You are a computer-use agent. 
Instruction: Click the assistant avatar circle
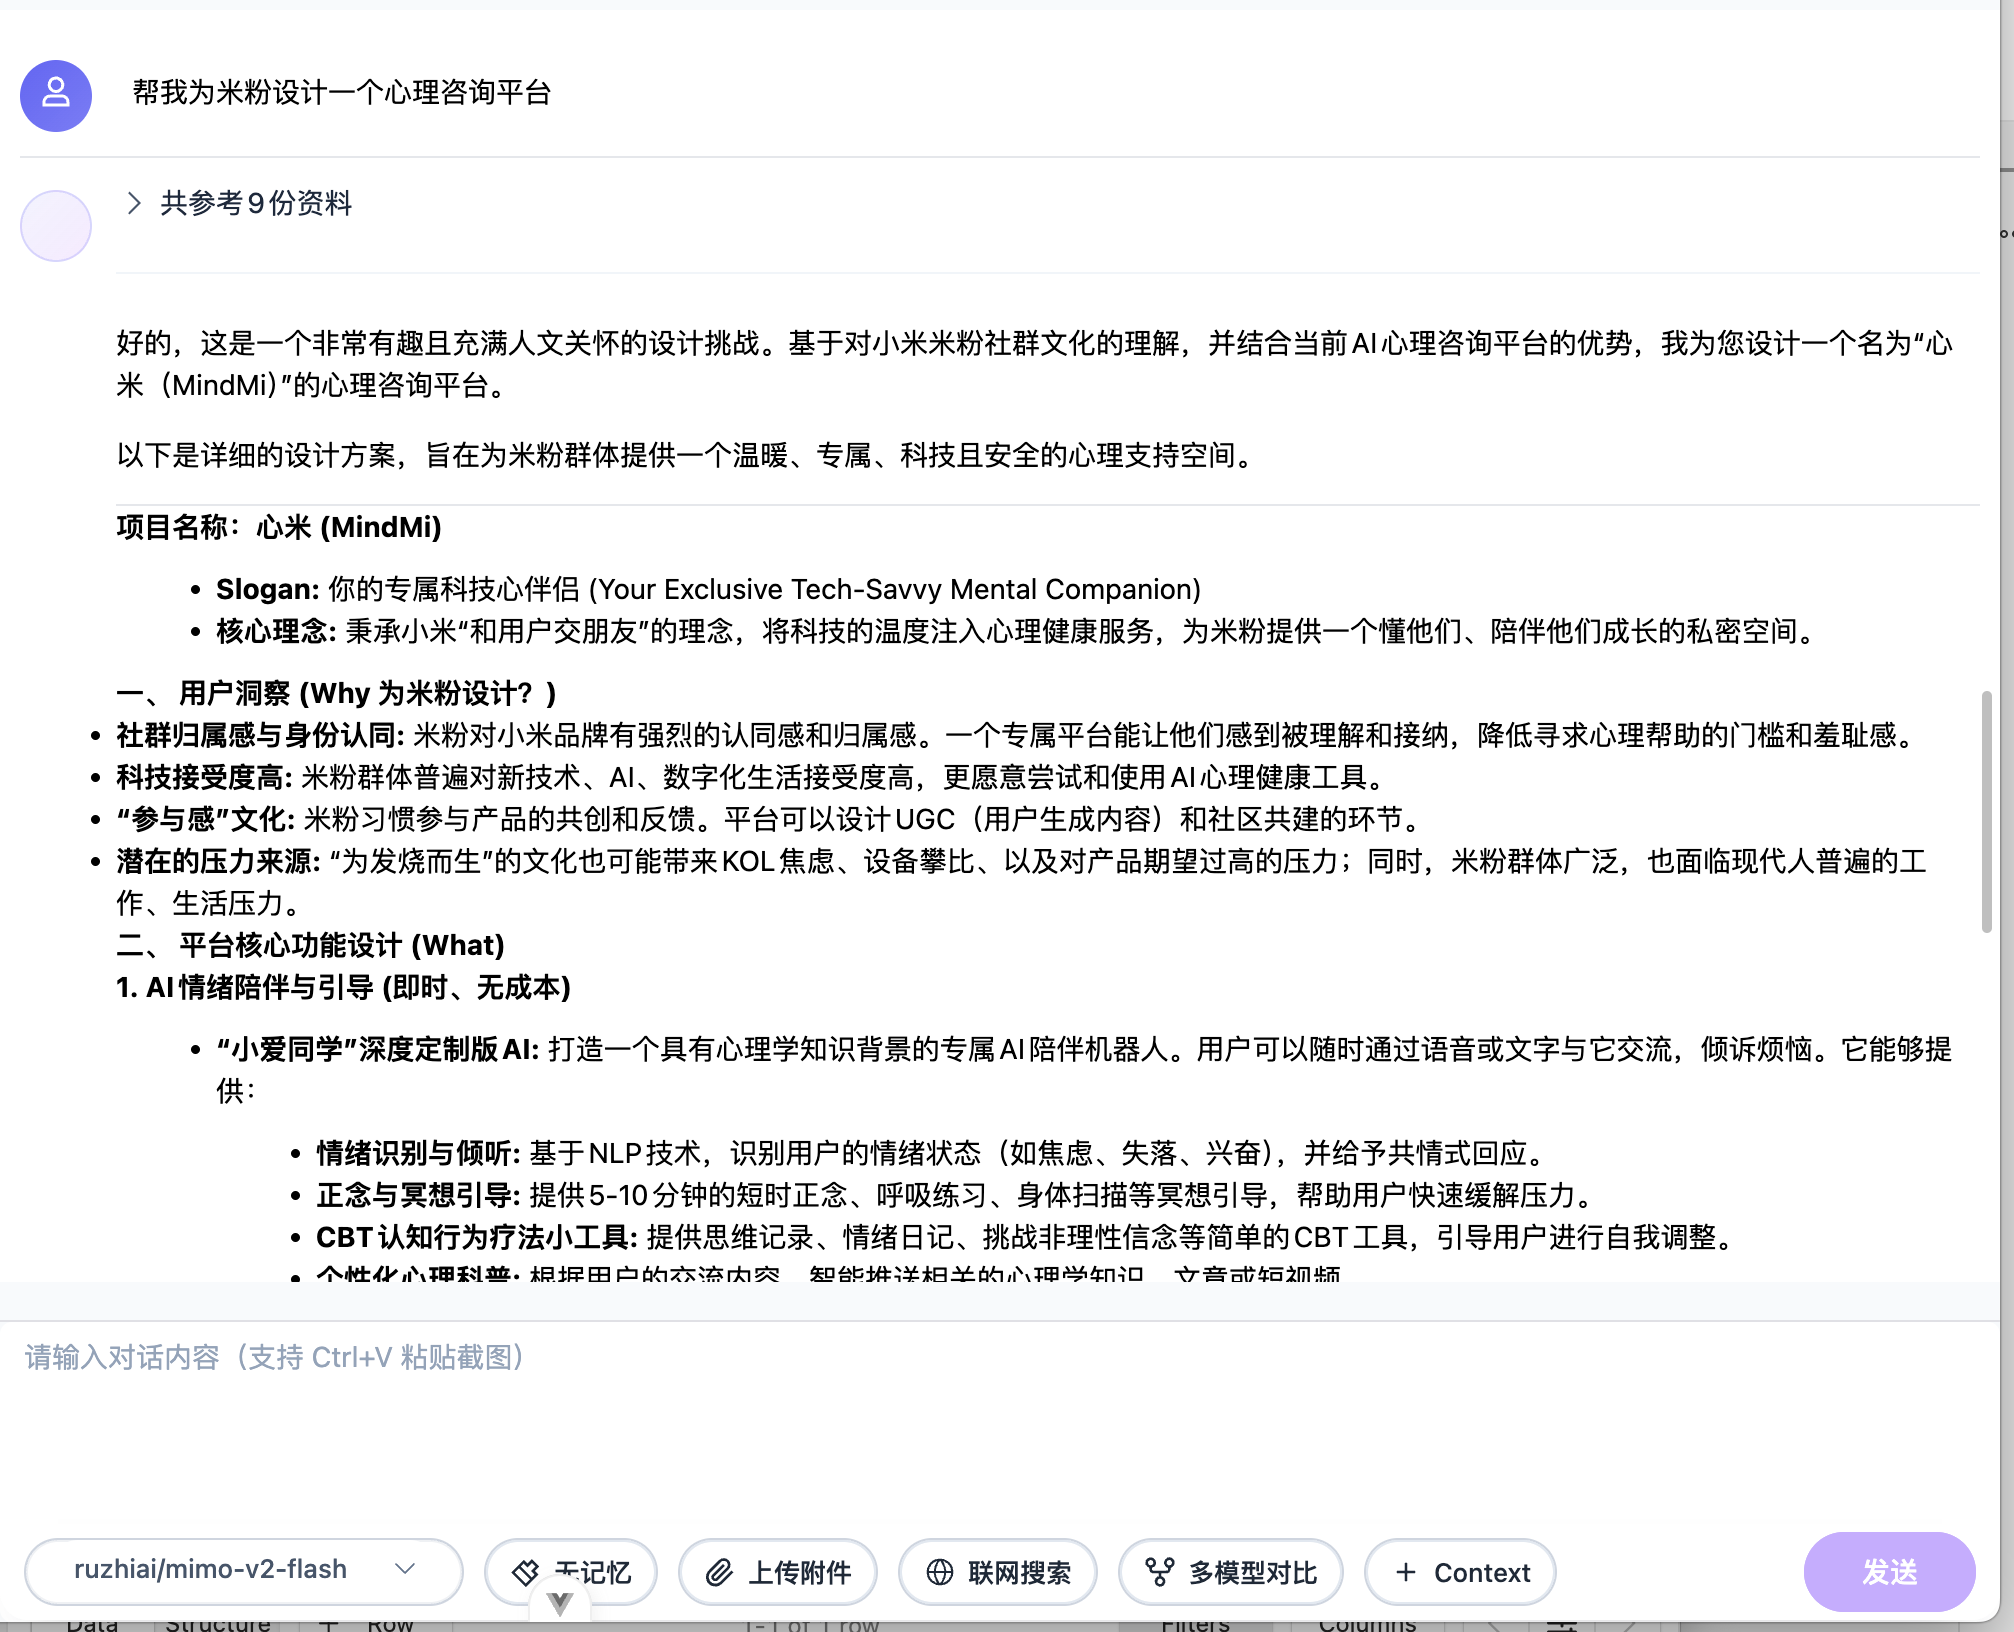click(56, 226)
